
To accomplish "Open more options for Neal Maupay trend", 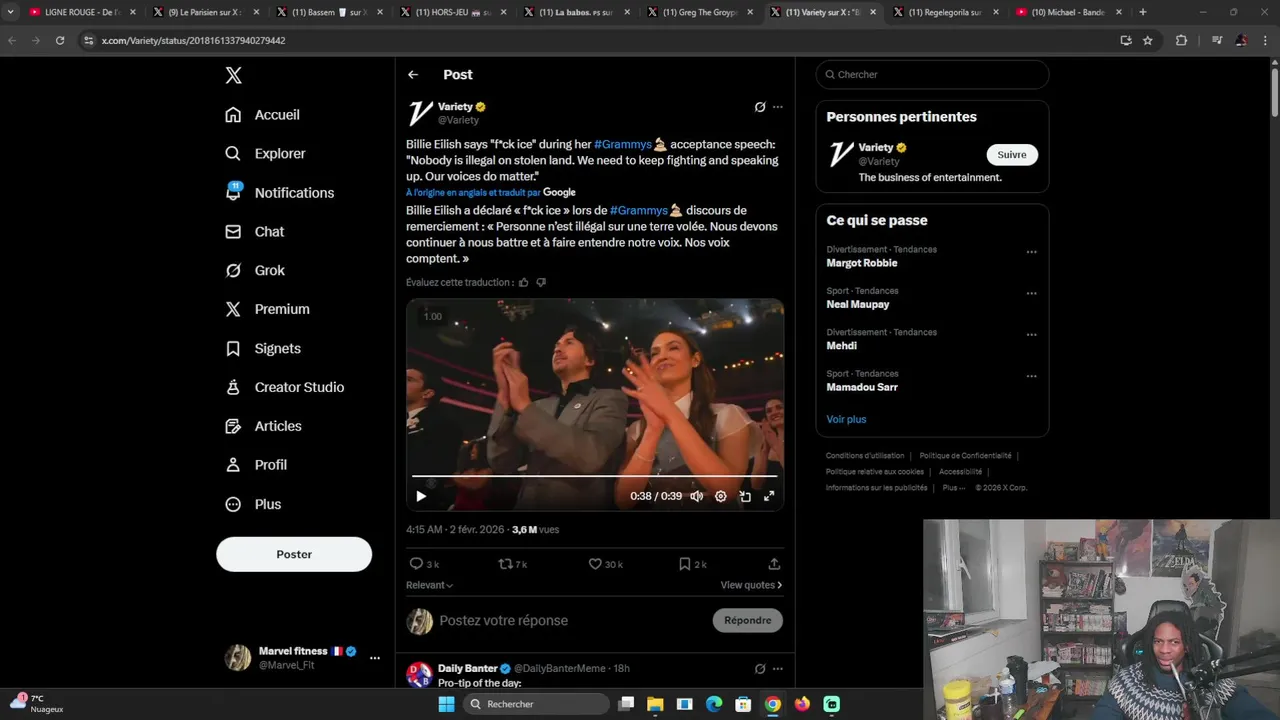I will [1031, 294].
